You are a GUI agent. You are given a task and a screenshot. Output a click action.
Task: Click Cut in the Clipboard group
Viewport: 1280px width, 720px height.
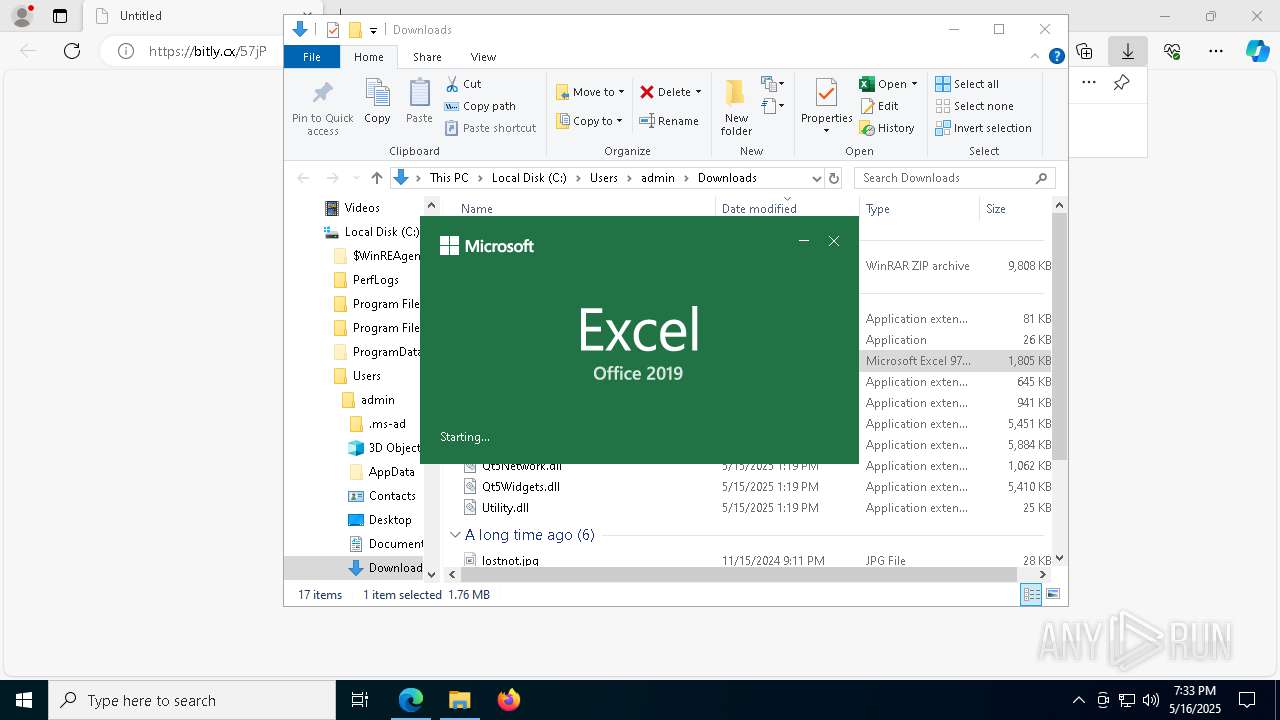[463, 84]
